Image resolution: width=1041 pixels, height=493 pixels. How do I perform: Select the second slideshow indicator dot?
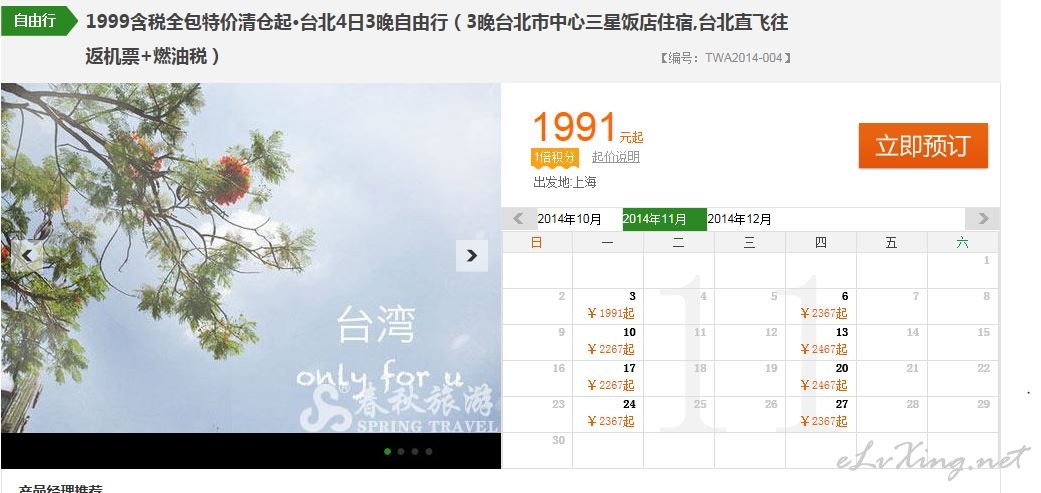pos(401,451)
